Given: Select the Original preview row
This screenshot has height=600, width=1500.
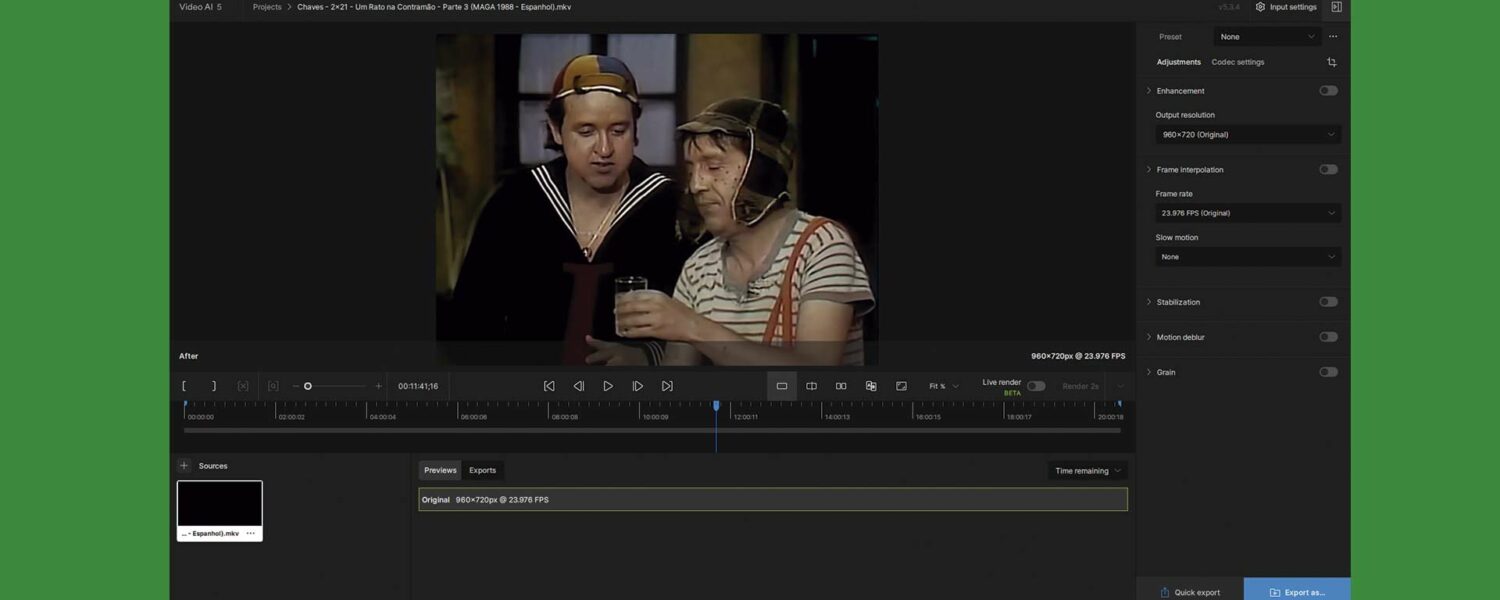Looking at the screenshot, I should coord(773,499).
